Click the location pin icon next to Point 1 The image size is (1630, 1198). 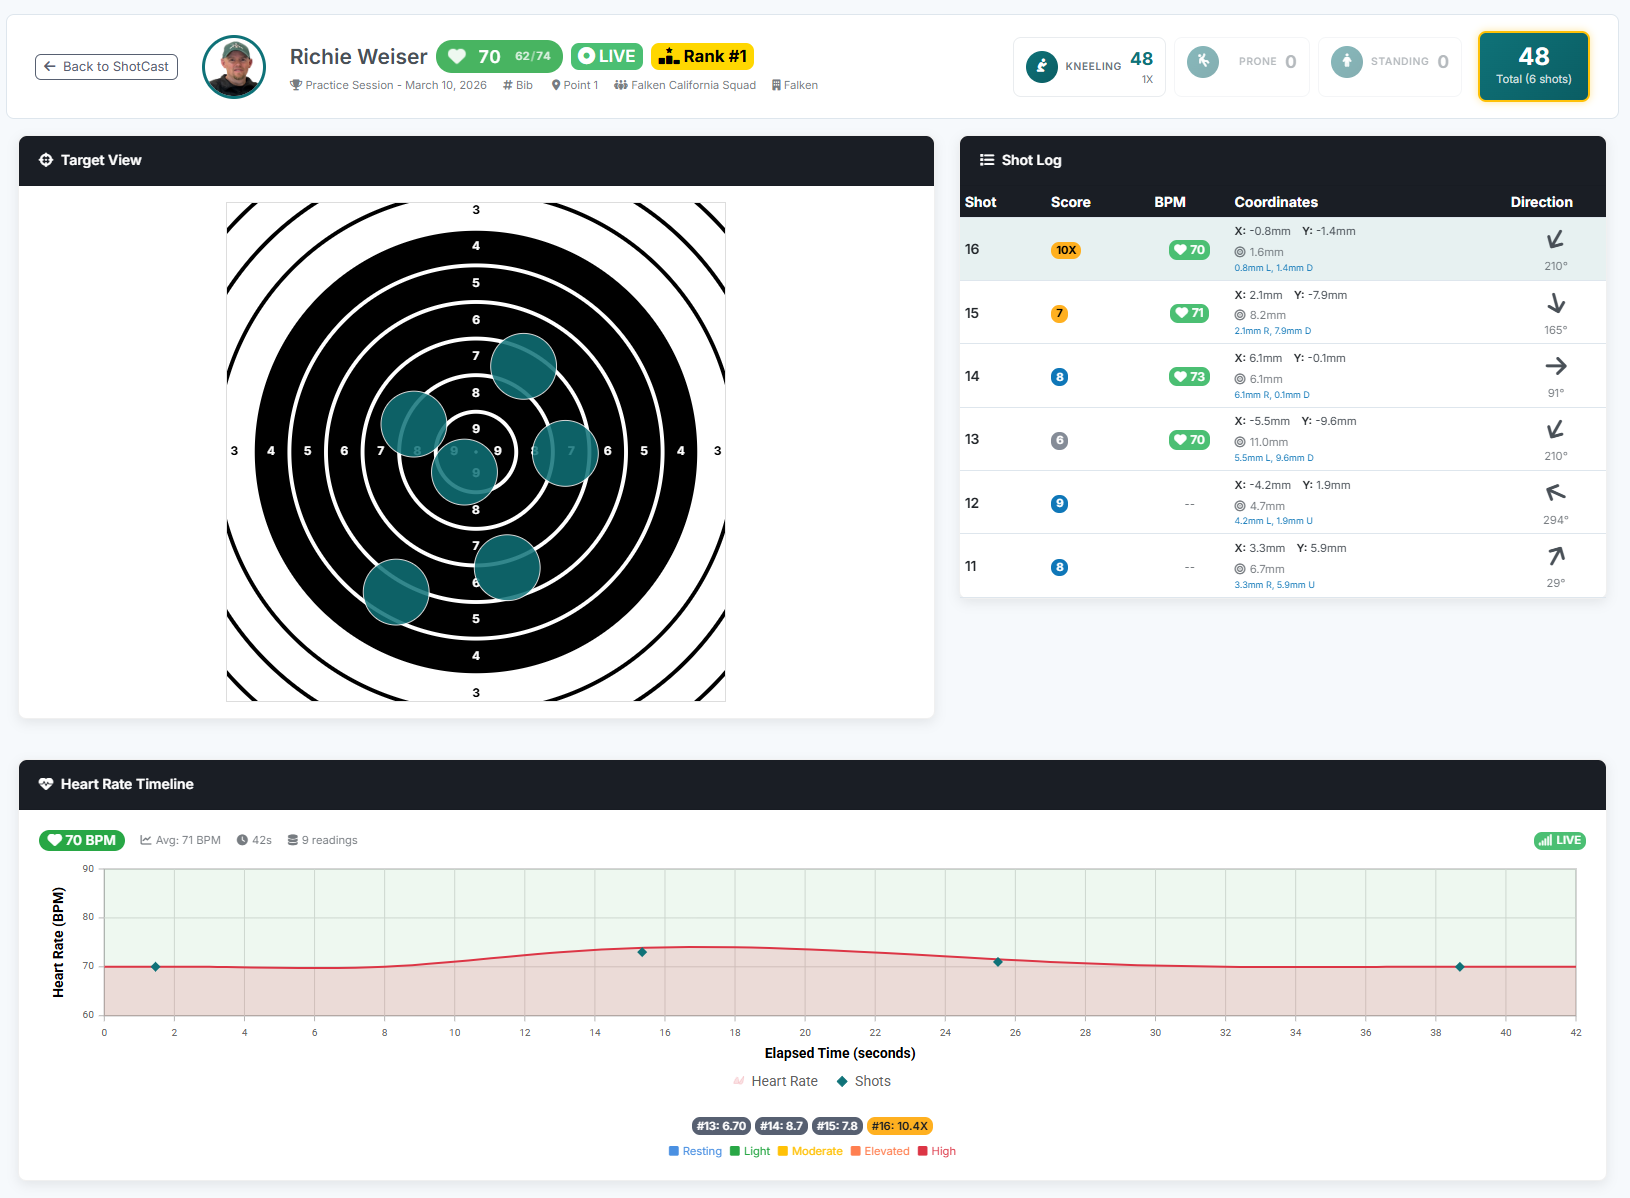click(554, 85)
